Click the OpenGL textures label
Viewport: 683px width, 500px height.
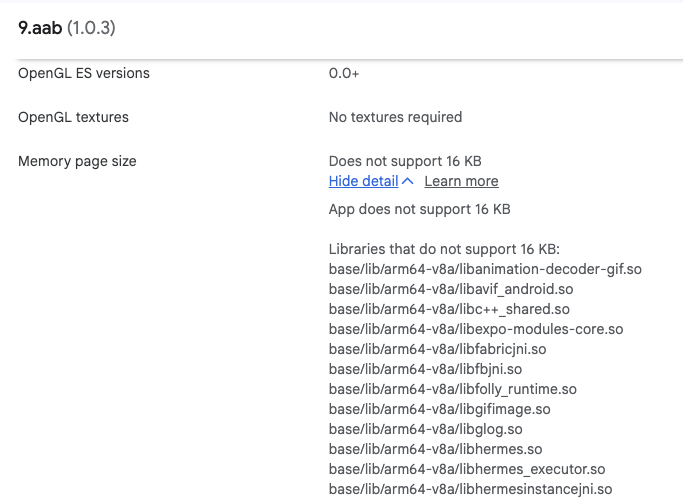(x=73, y=117)
